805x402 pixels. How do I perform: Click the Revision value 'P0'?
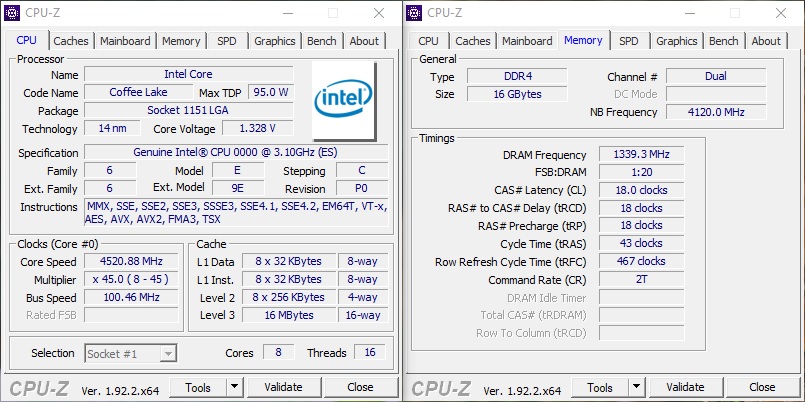click(361, 188)
